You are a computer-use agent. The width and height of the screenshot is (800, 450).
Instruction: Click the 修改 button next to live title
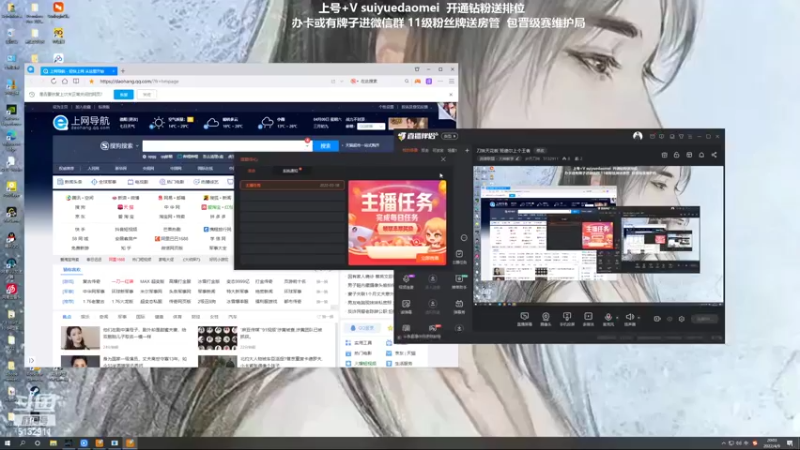click(x=540, y=151)
